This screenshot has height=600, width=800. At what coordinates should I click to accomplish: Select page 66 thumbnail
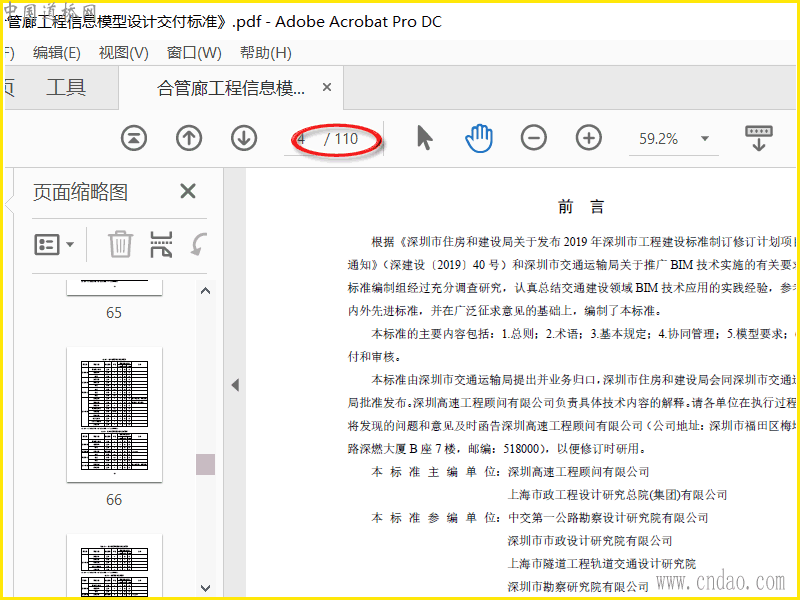coord(114,414)
